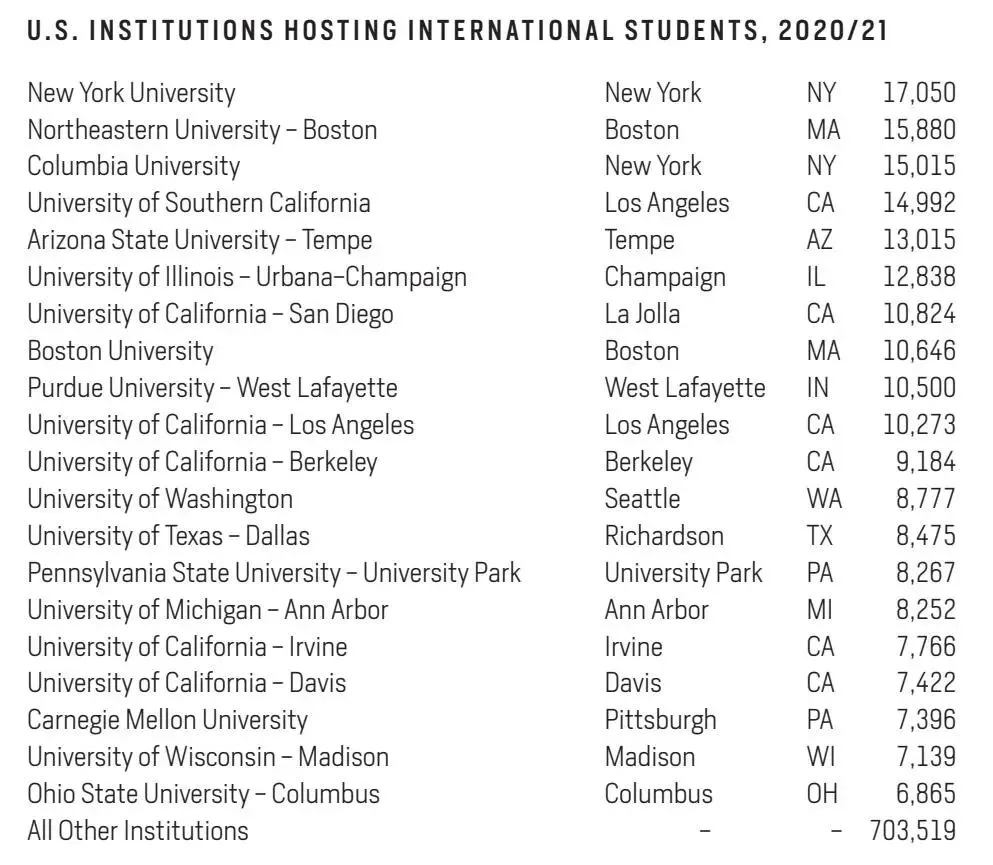993x865 pixels.
Task: Click the 7,766 student count for Irvine
Action: click(x=925, y=647)
